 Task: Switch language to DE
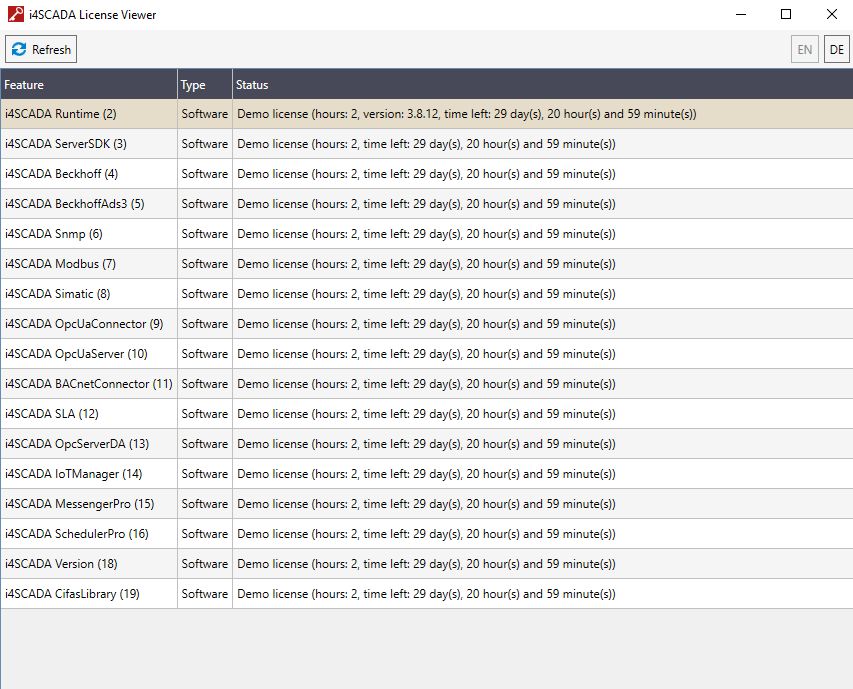(836, 49)
